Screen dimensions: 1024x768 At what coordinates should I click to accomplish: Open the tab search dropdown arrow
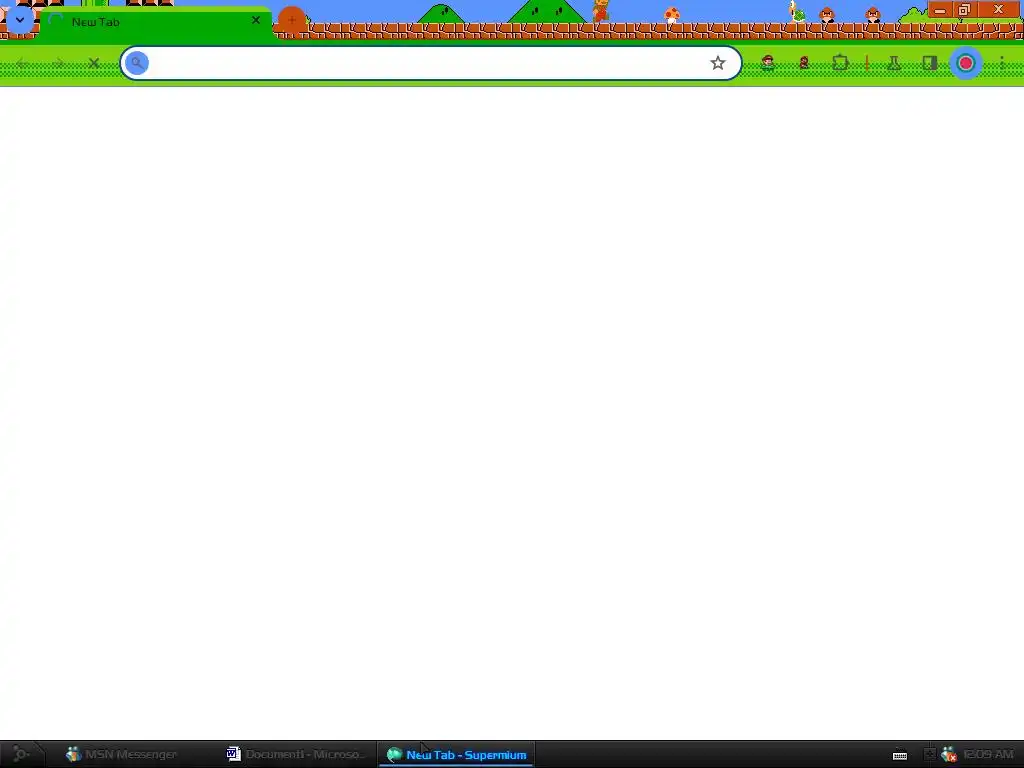pos(20,20)
